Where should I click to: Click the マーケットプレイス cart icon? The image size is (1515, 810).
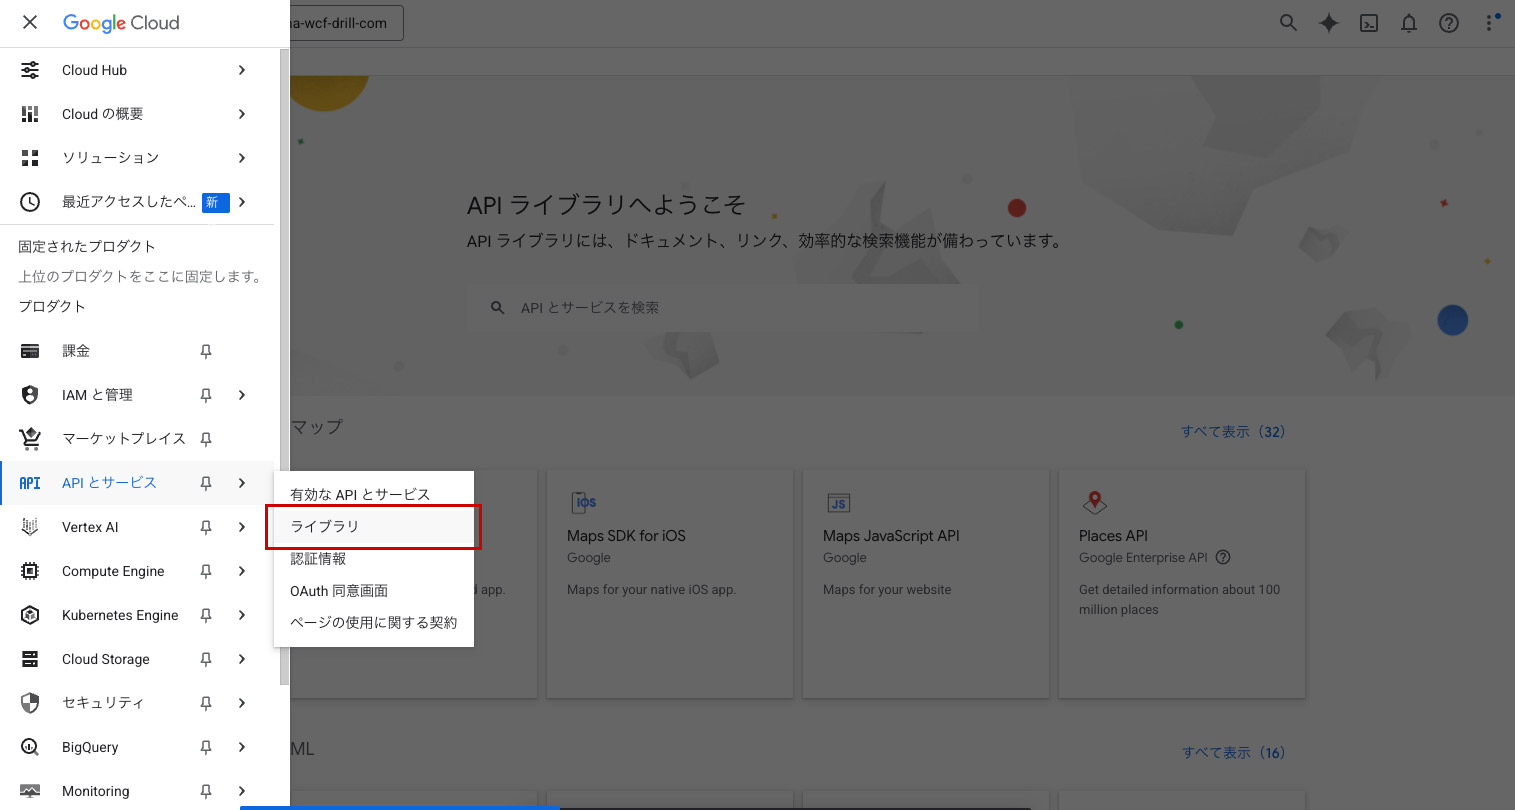(30, 439)
